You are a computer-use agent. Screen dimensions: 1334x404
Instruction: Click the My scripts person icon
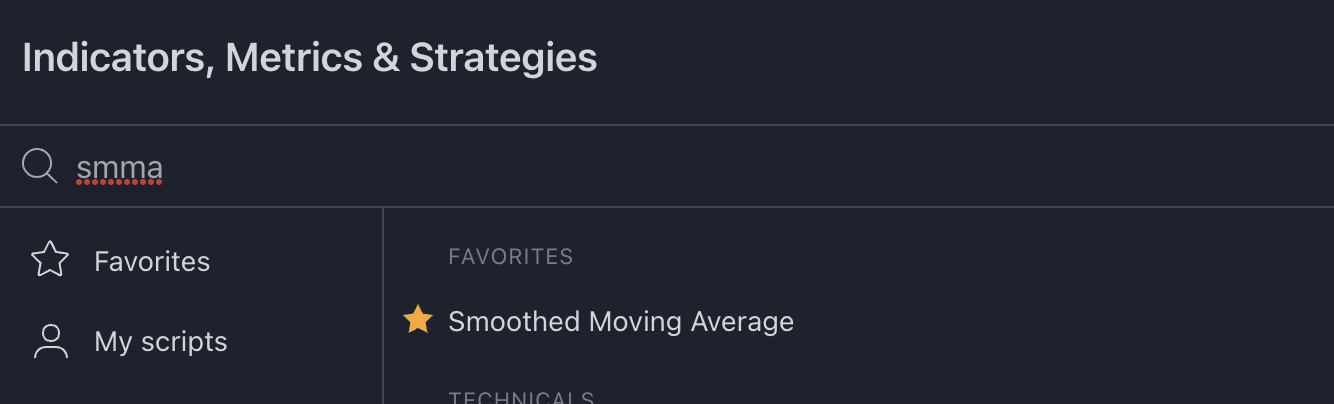coord(50,342)
